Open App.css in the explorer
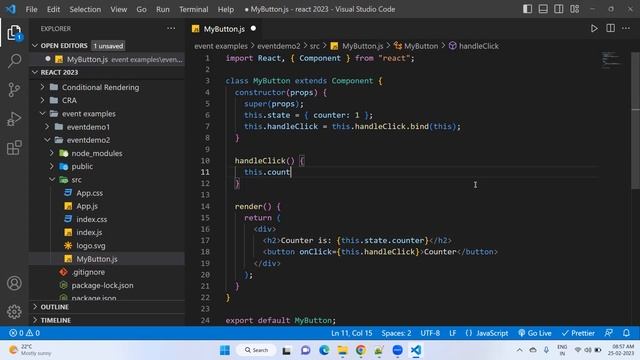Image resolution: width=640 pixels, height=360 pixels. coord(89,193)
